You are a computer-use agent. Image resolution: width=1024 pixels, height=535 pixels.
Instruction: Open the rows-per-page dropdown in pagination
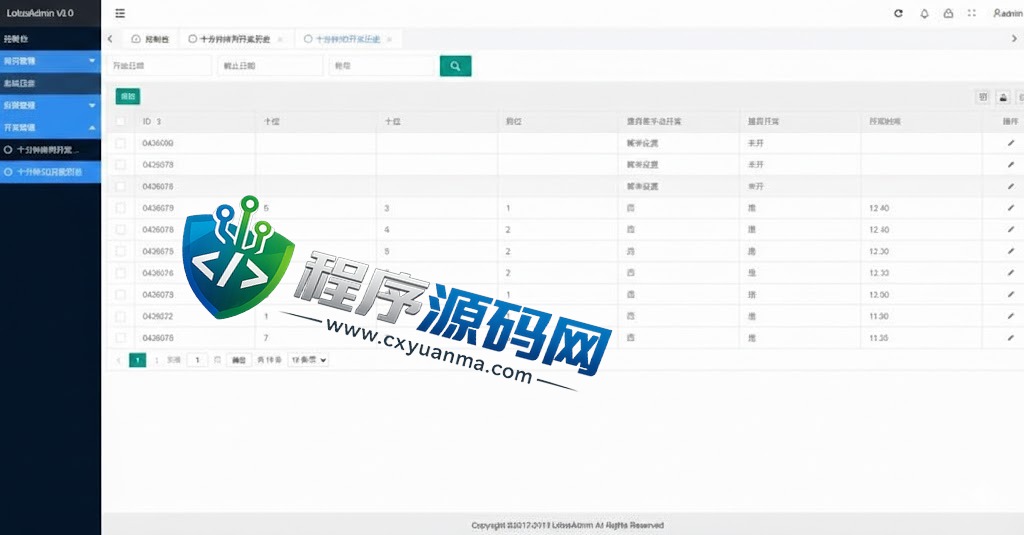point(308,360)
